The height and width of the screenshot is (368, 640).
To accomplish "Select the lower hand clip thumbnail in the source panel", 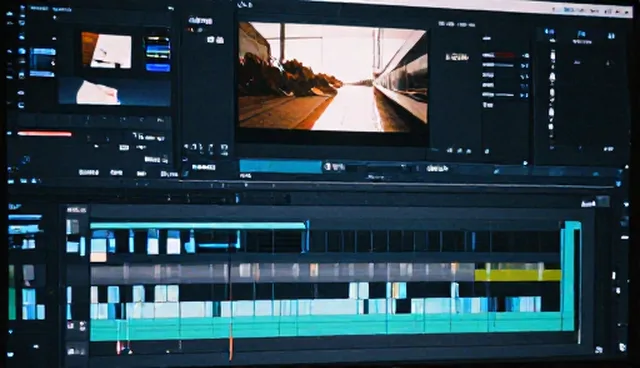I will click(115, 91).
